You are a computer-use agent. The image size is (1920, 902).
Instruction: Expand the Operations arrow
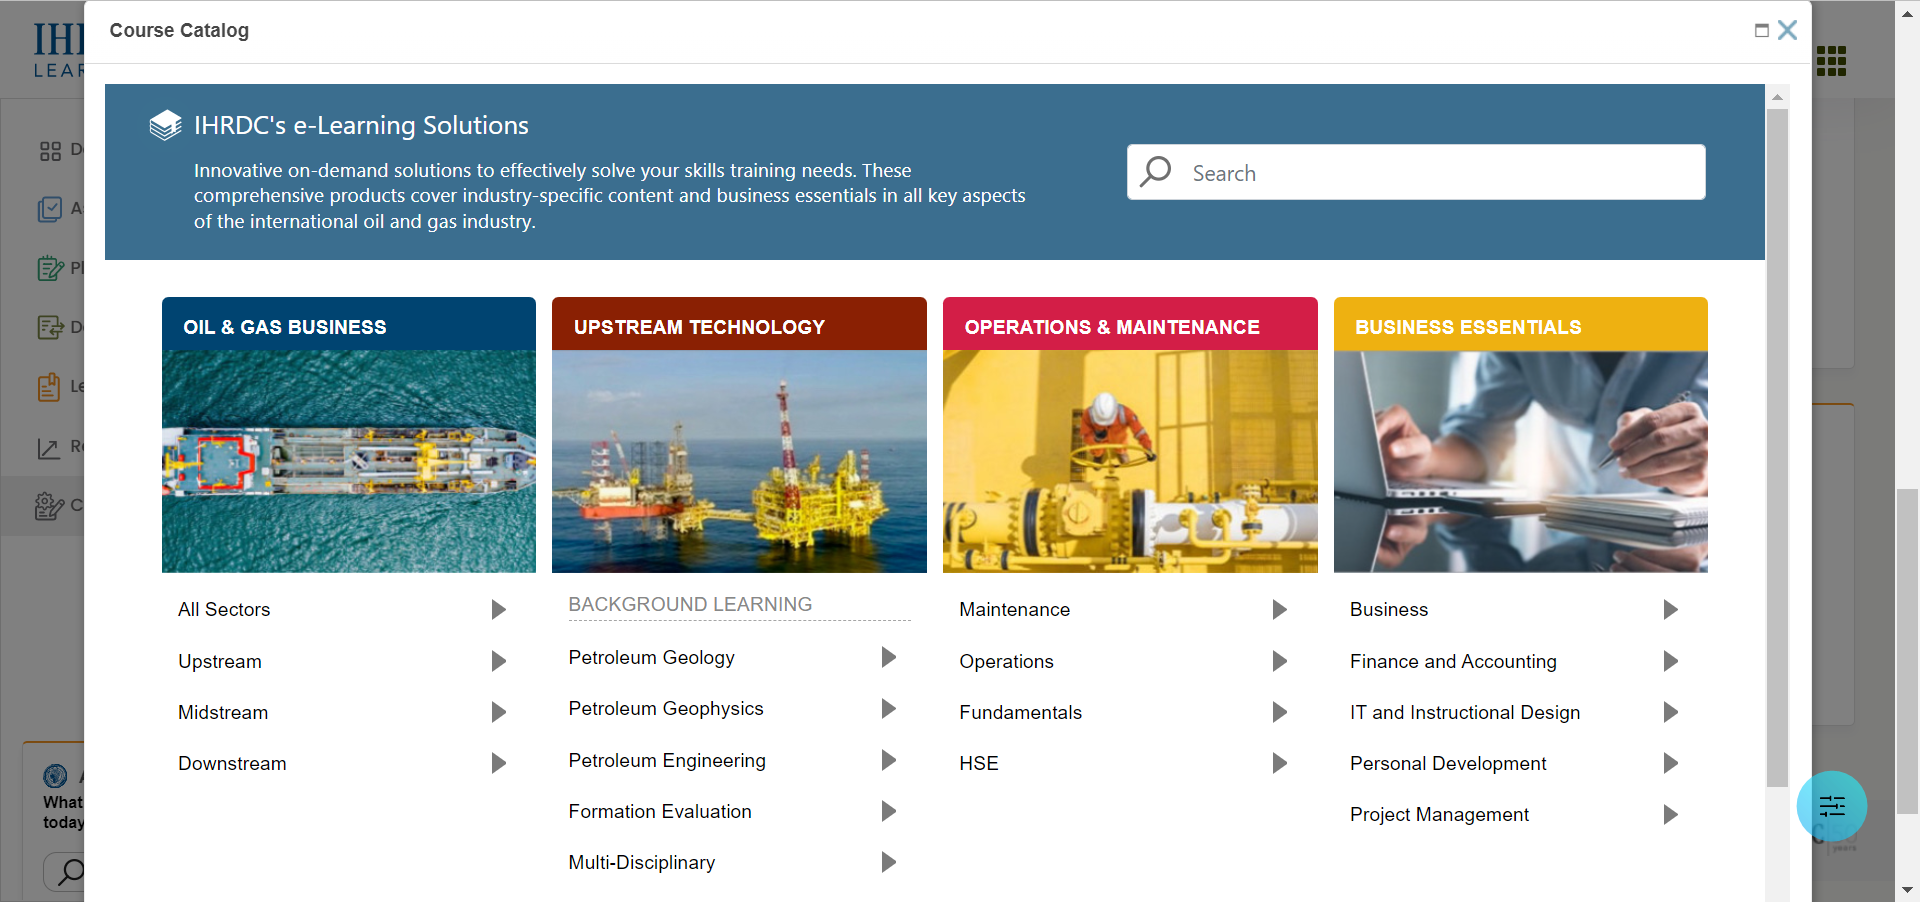tap(1279, 661)
